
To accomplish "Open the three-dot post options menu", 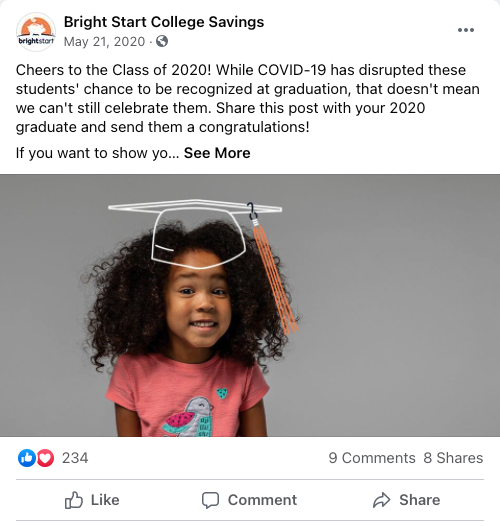I will (x=466, y=30).
